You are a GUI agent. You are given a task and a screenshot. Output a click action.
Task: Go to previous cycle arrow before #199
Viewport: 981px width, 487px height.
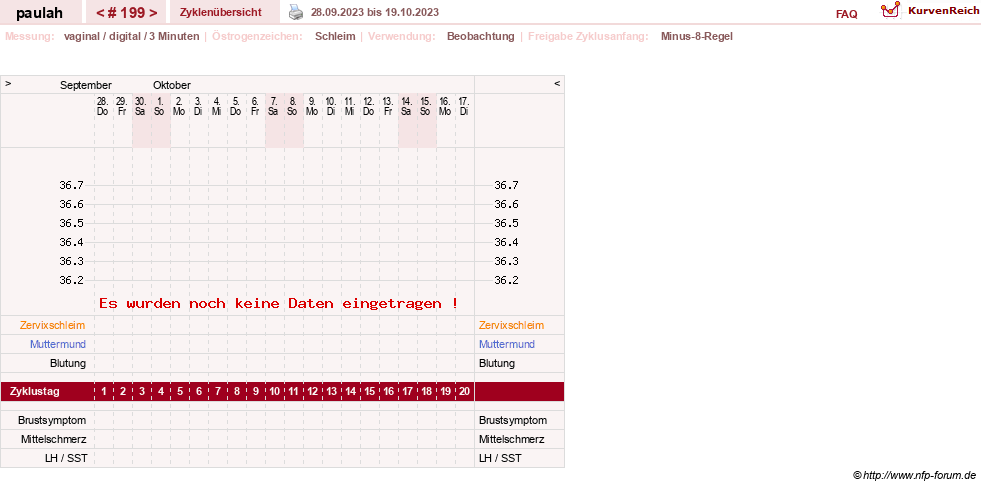click(x=100, y=13)
